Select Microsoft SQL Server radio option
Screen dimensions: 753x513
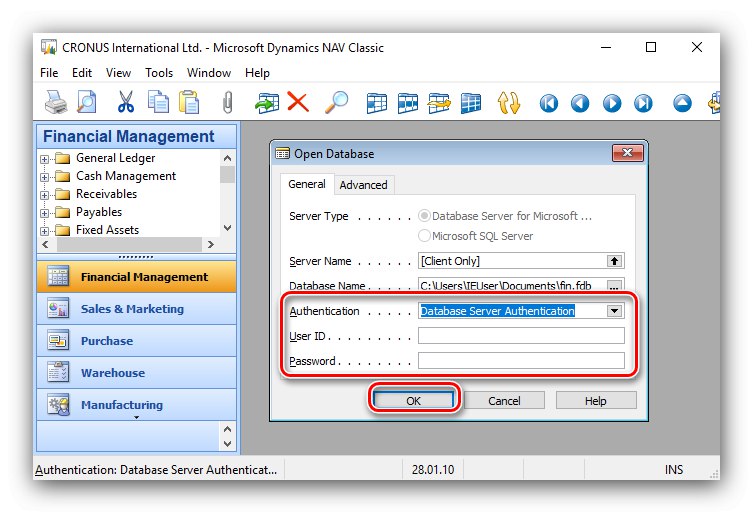tap(424, 236)
